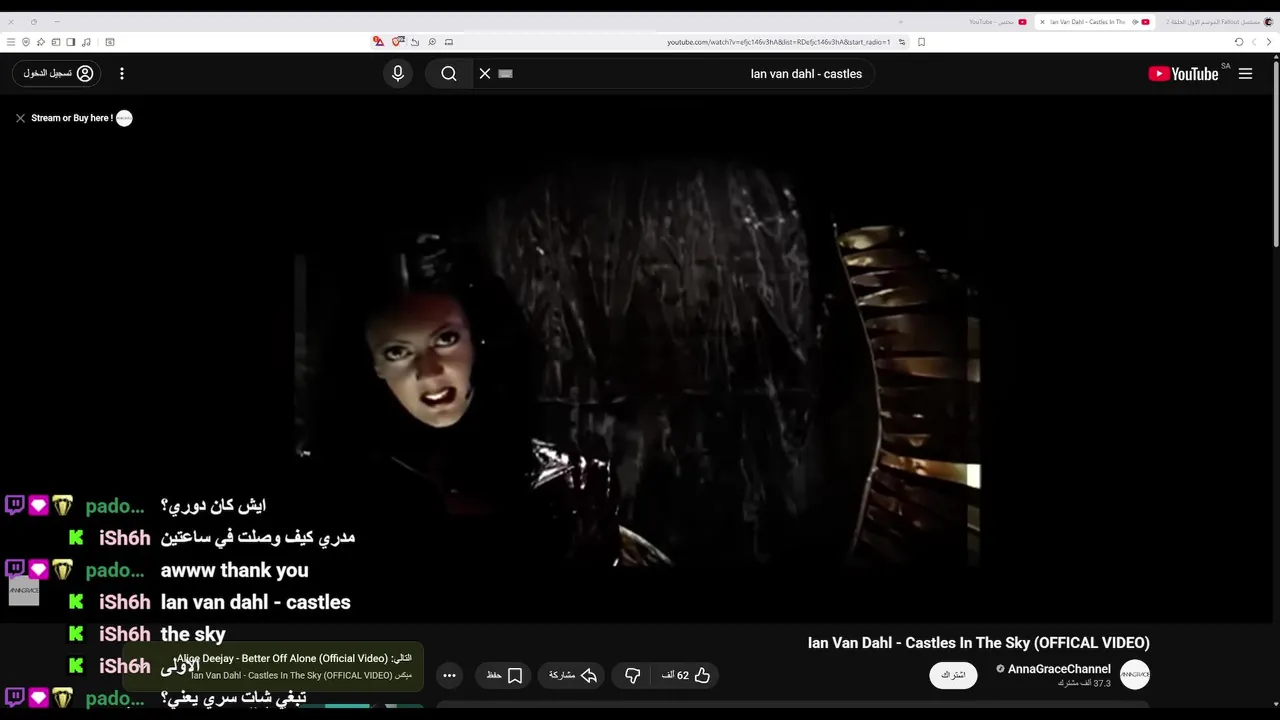Click chat message 'awww thank you'
1280x720 pixels.
coord(234,570)
